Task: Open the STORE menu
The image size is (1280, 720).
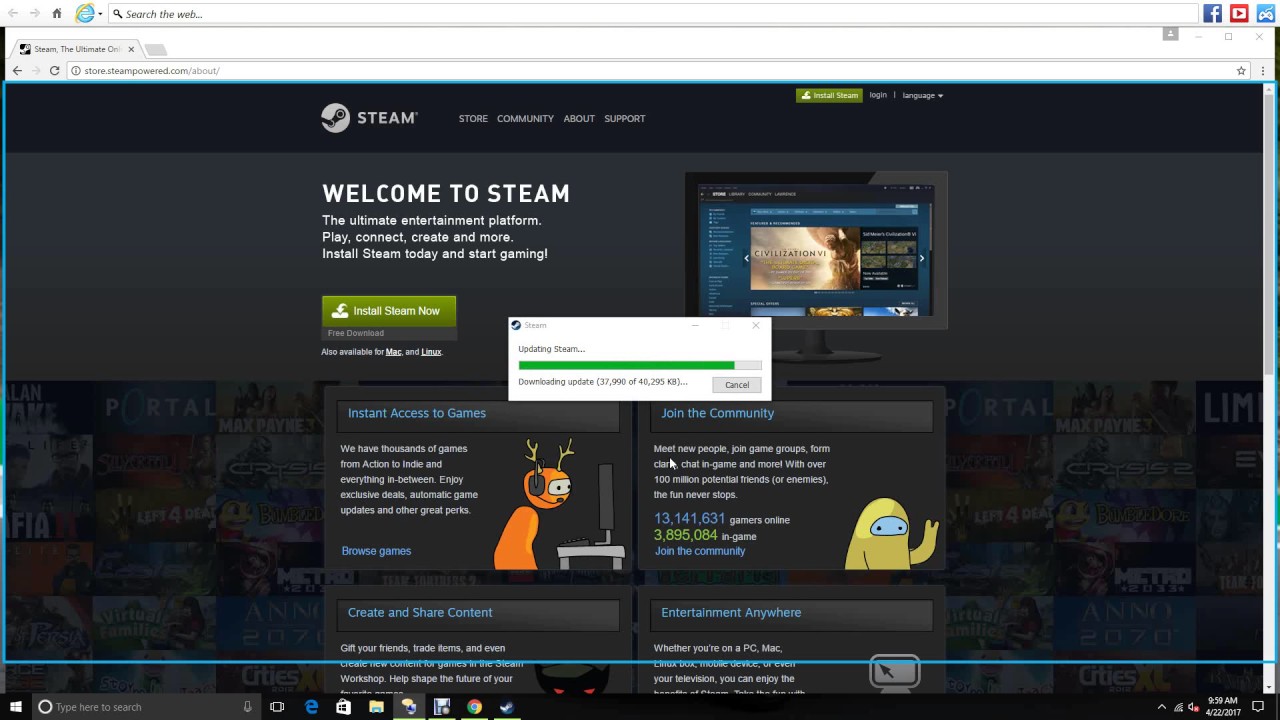Action: tap(473, 118)
